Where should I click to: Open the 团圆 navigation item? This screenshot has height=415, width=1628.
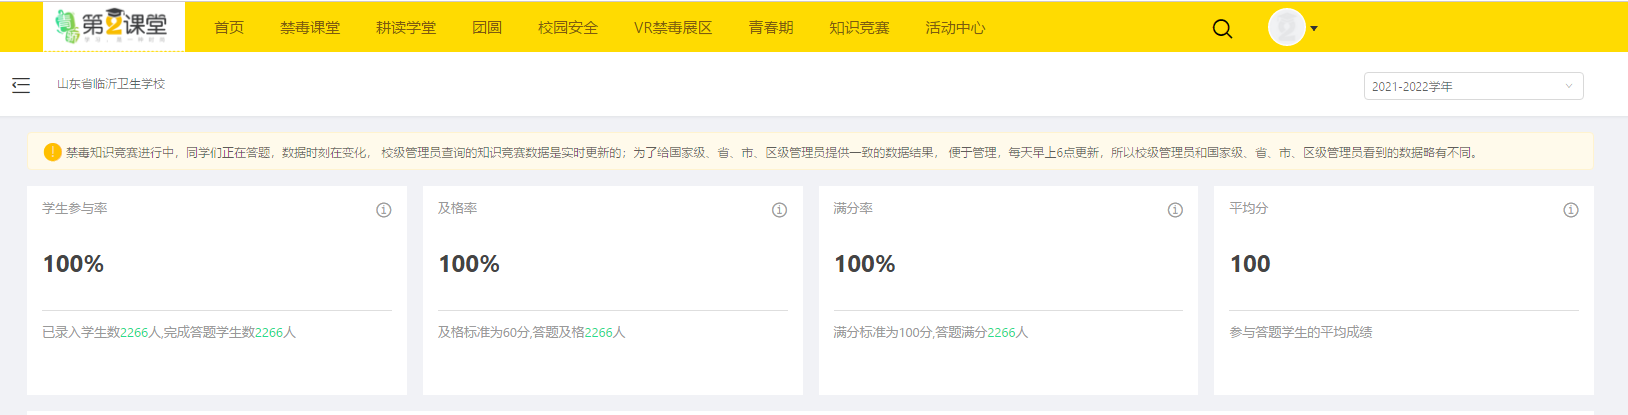click(487, 28)
